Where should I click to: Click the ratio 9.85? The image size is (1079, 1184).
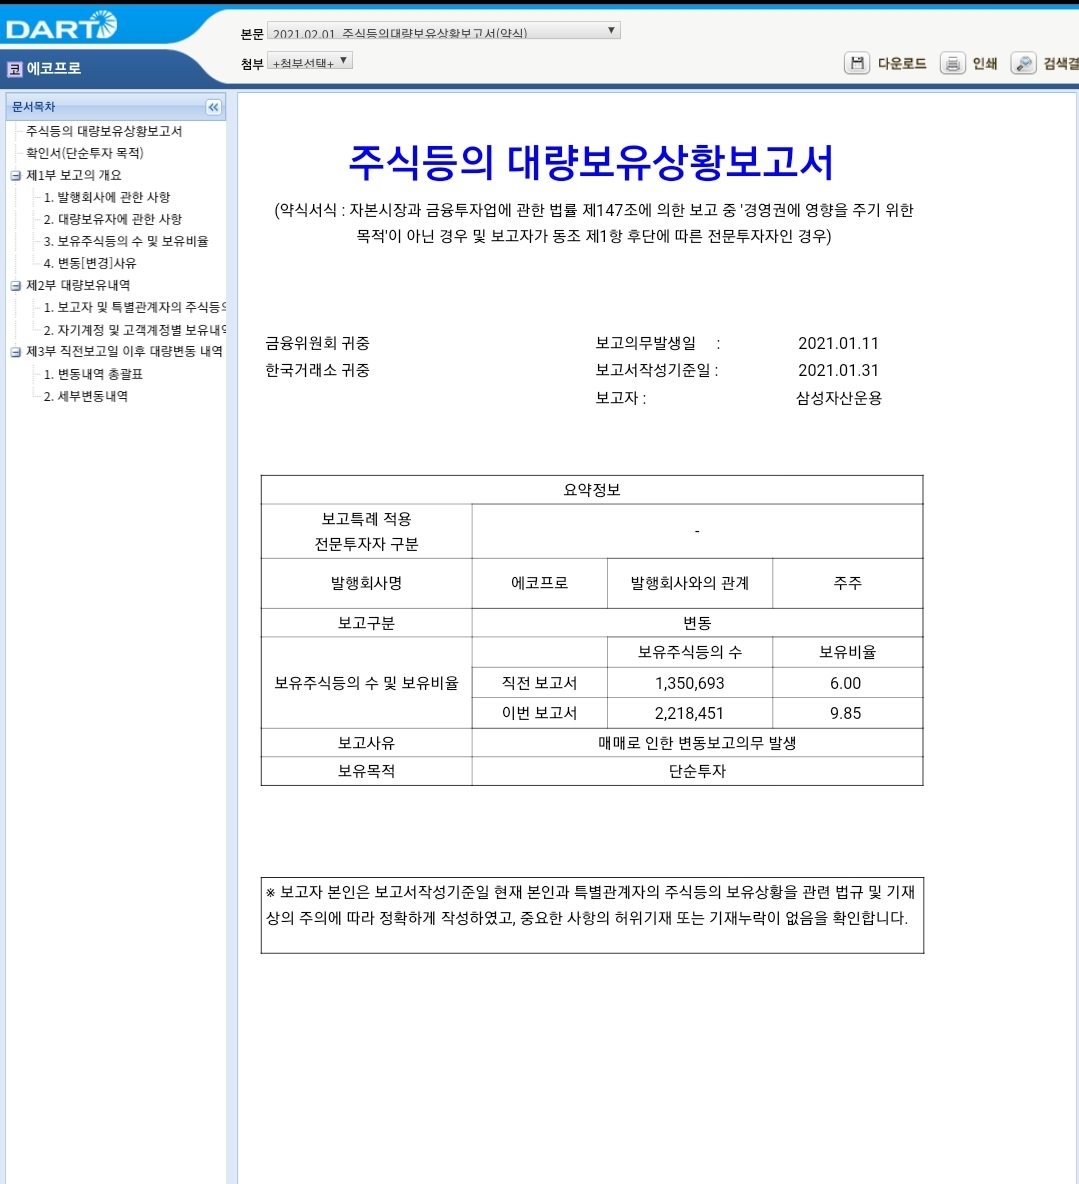click(x=846, y=713)
